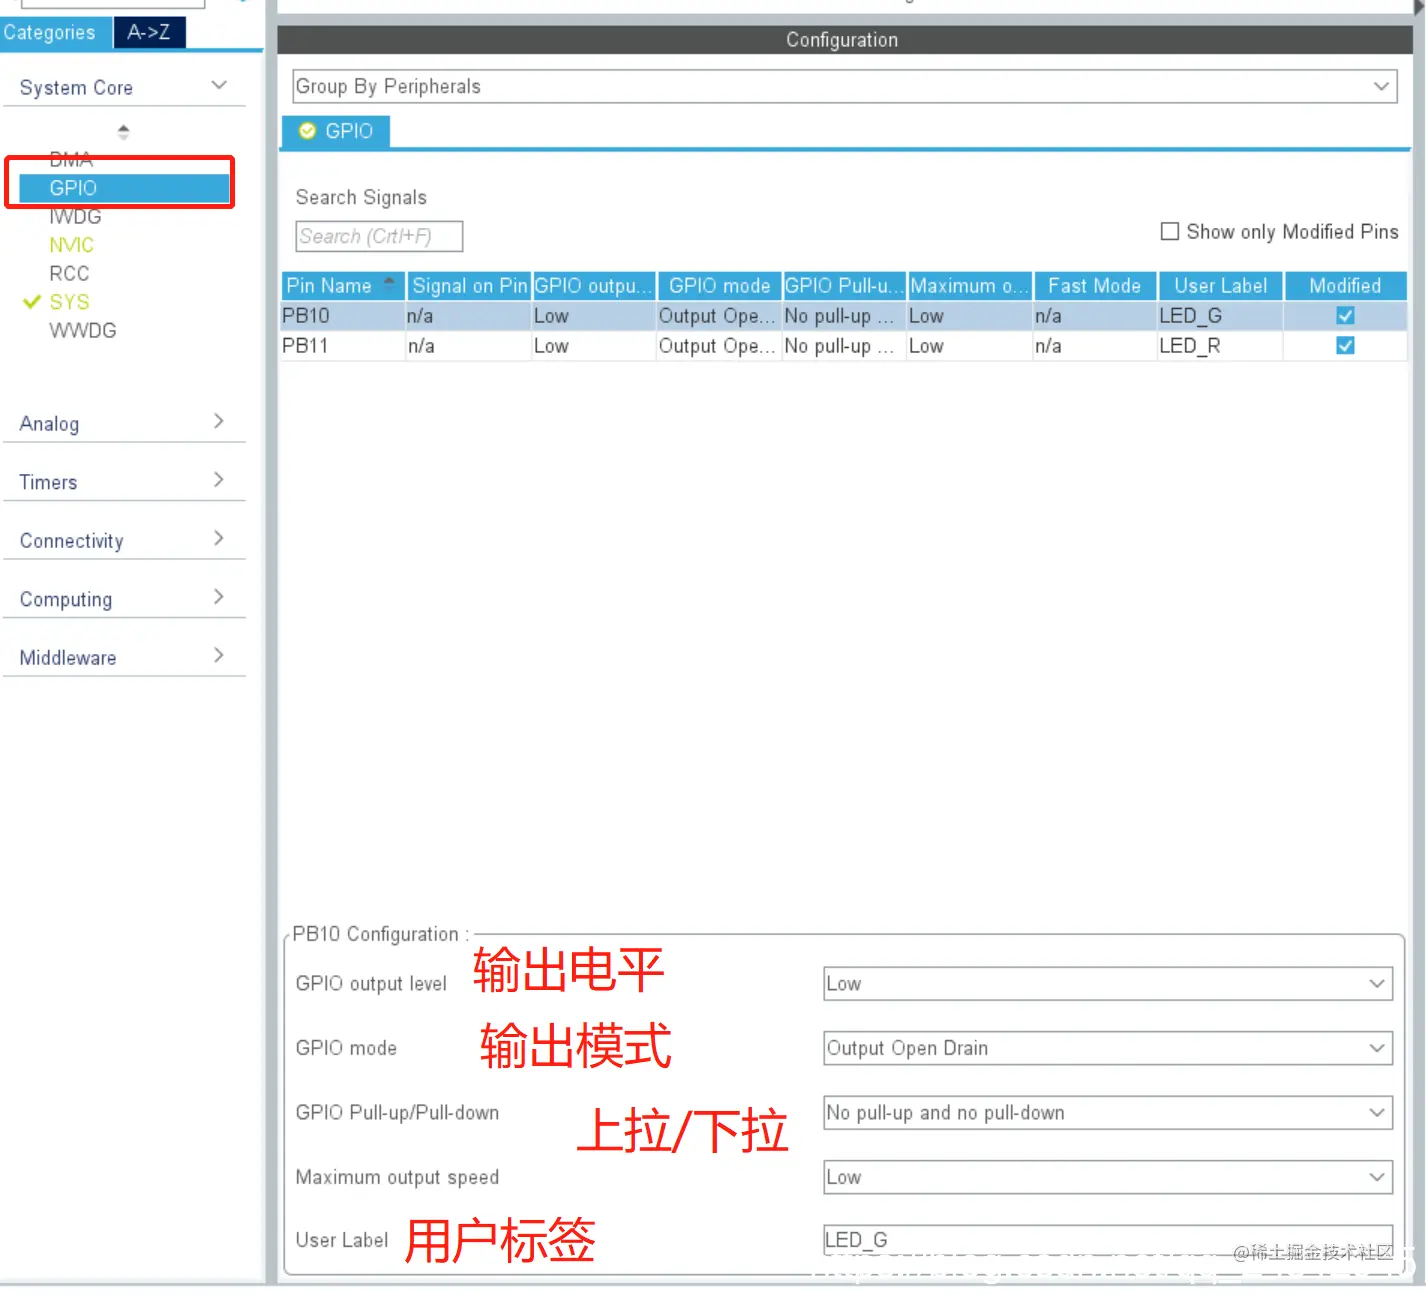The image size is (1426, 1295).
Task: Expand the Connectivity category
Action: point(125,540)
